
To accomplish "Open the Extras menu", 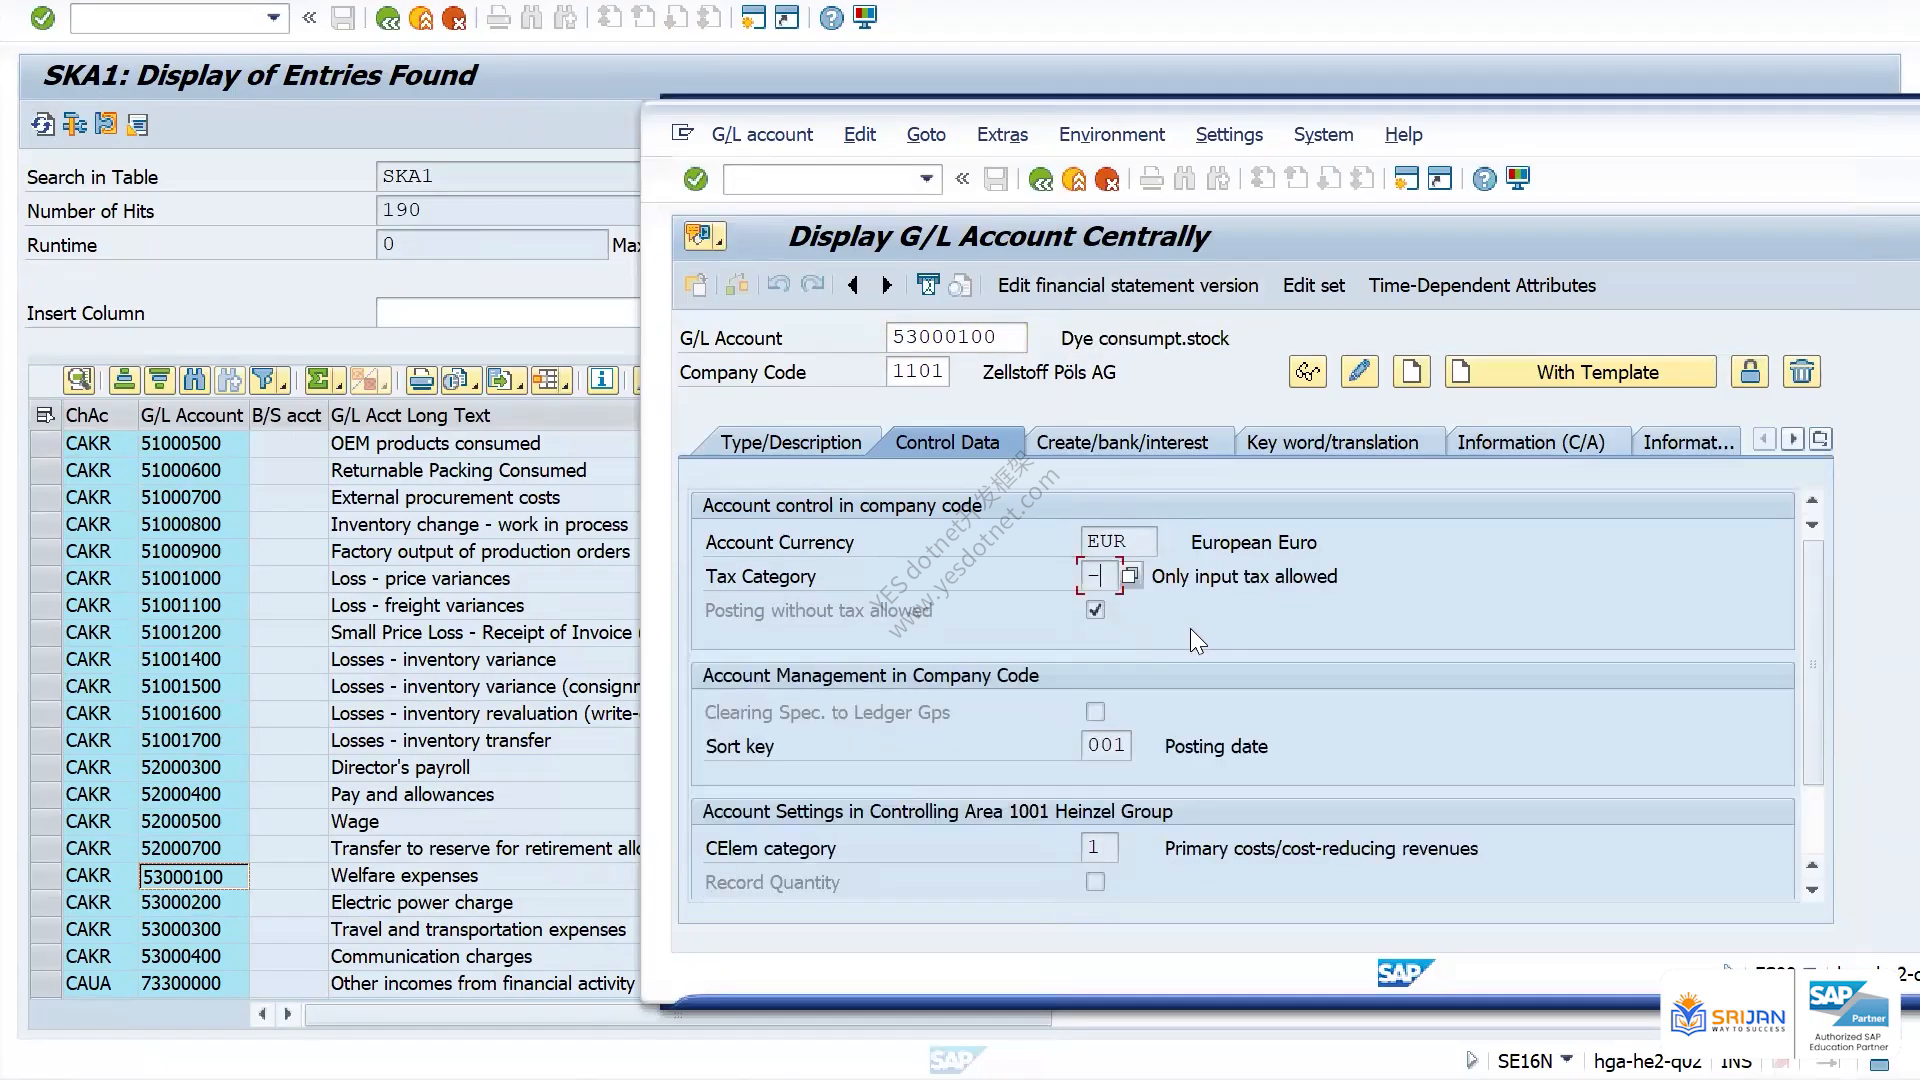I will (x=1002, y=134).
